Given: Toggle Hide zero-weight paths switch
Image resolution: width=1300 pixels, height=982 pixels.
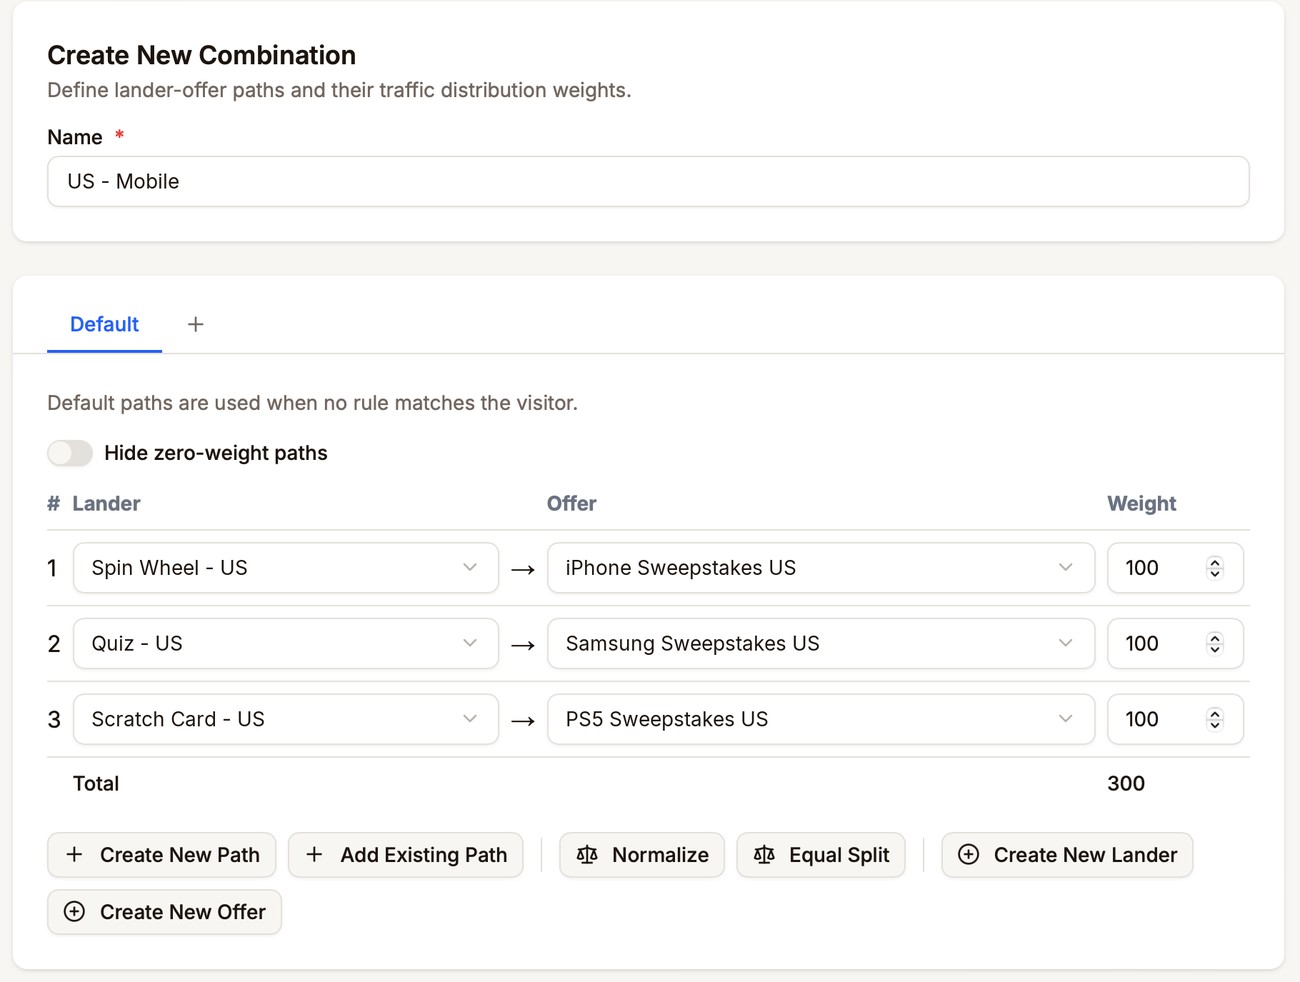Looking at the screenshot, I should 70,453.
